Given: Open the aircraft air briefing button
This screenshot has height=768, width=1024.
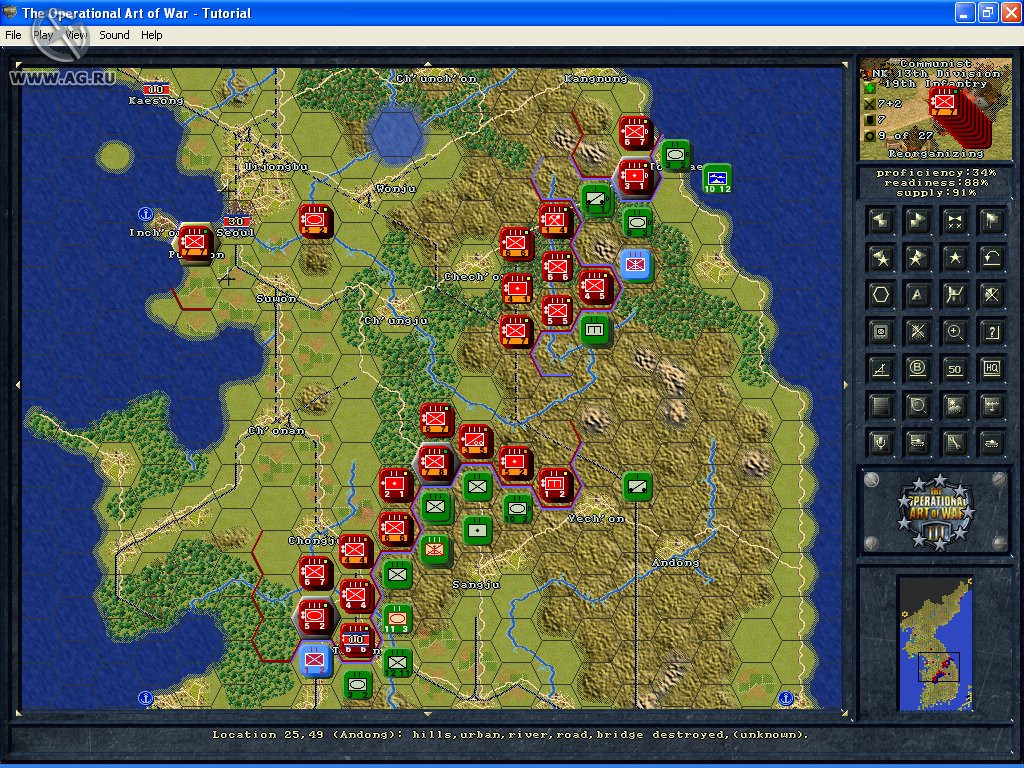Looking at the screenshot, I should pos(991,406).
